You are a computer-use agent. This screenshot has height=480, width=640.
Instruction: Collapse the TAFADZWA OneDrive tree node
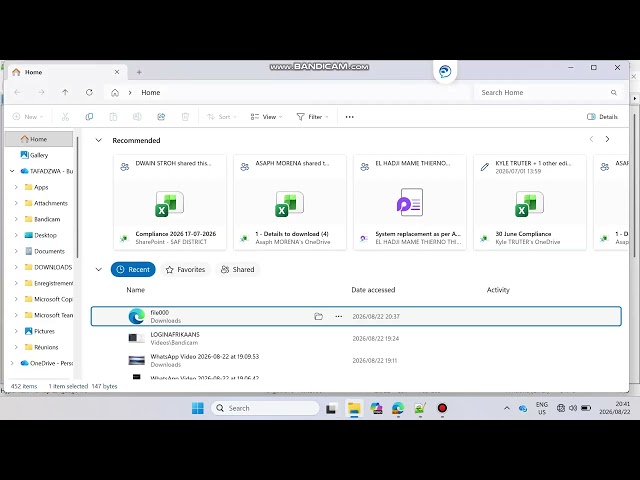click(x=12, y=171)
